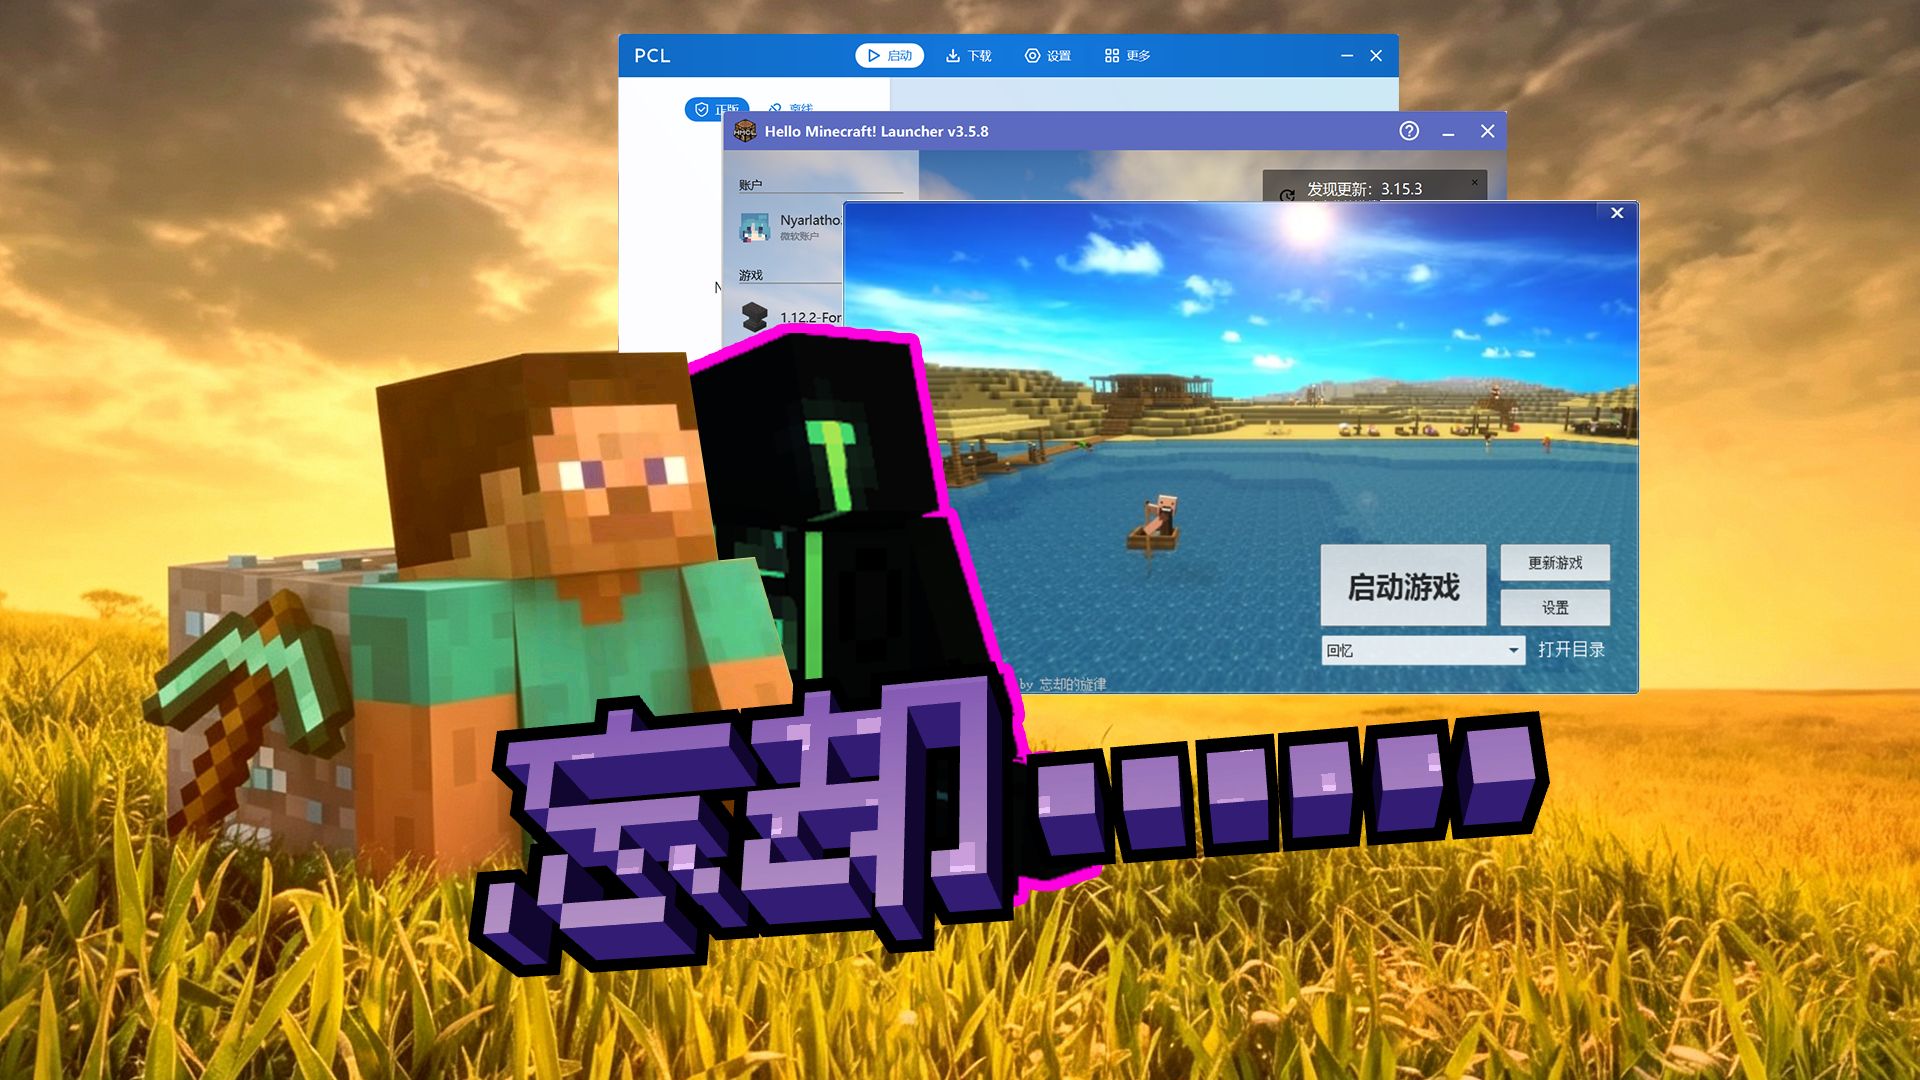Click the Hello Minecraft! Launcher v3.5.8 title
Viewport: 1920px width, 1080px height.
pyautogui.click(x=876, y=131)
